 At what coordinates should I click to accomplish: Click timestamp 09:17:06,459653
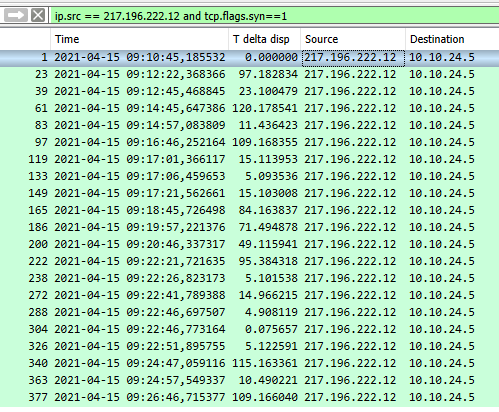coord(176,176)
